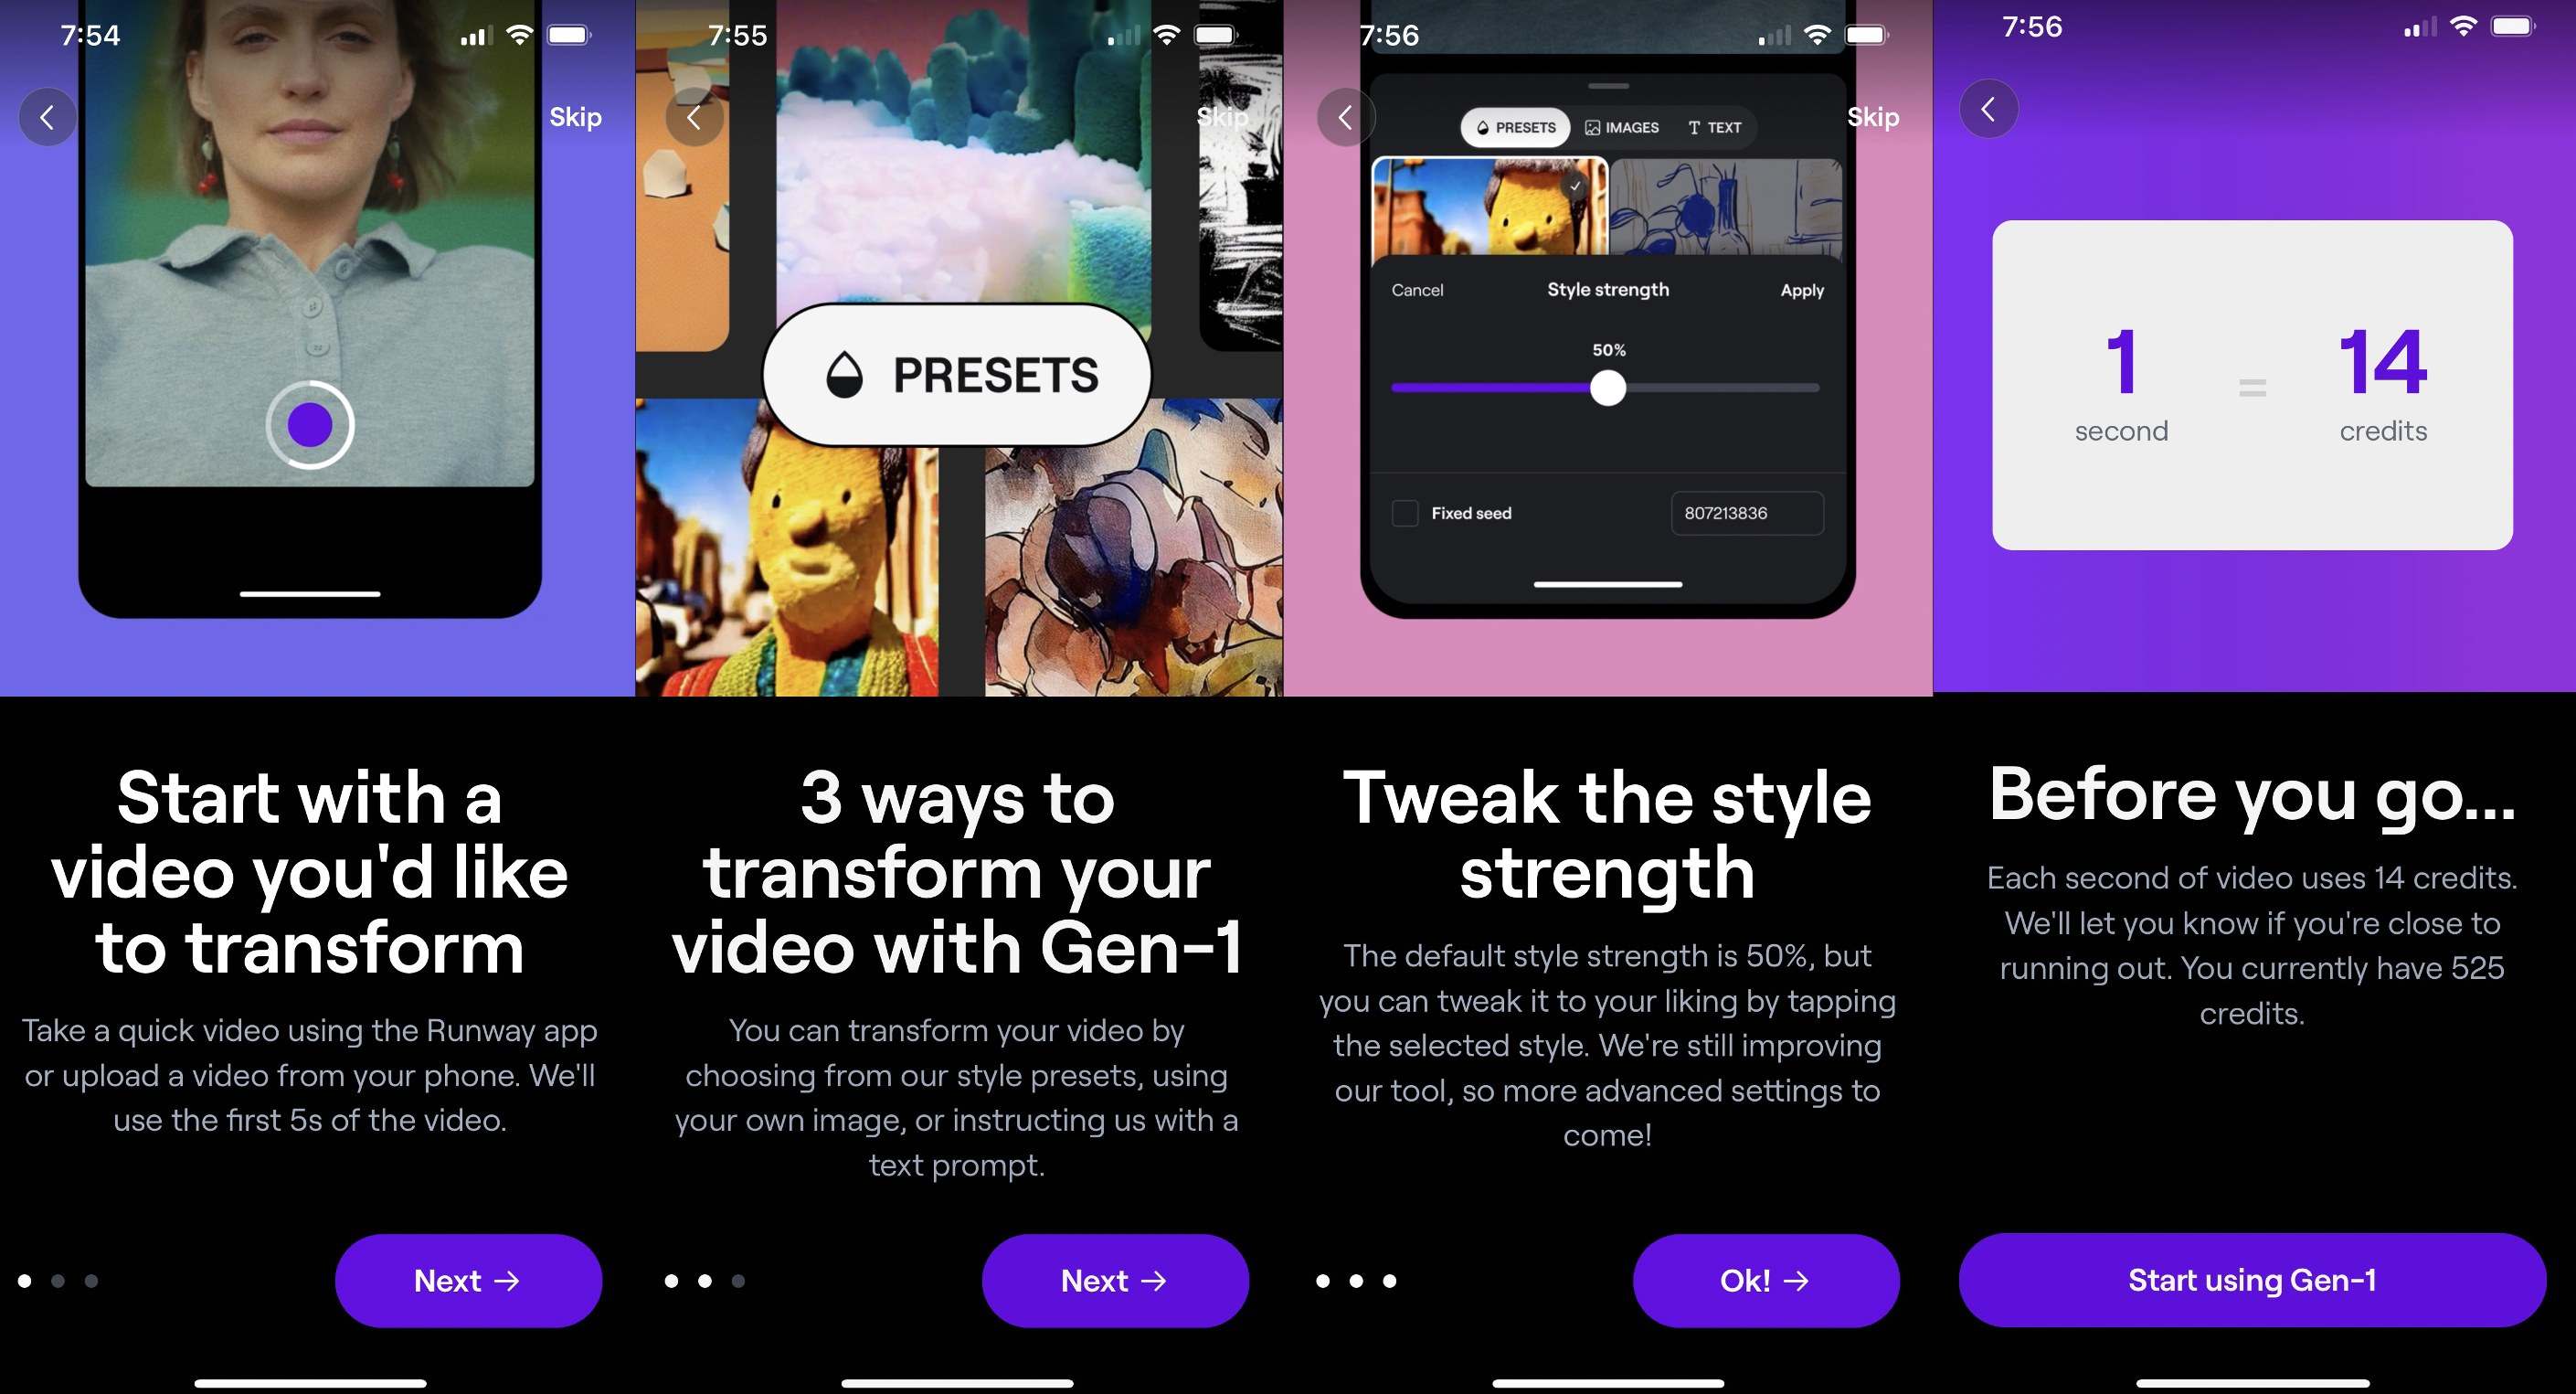This screenshot has height=1394, width=2576.
Task: Tap the back arrow on first screen
Action: 48,115
